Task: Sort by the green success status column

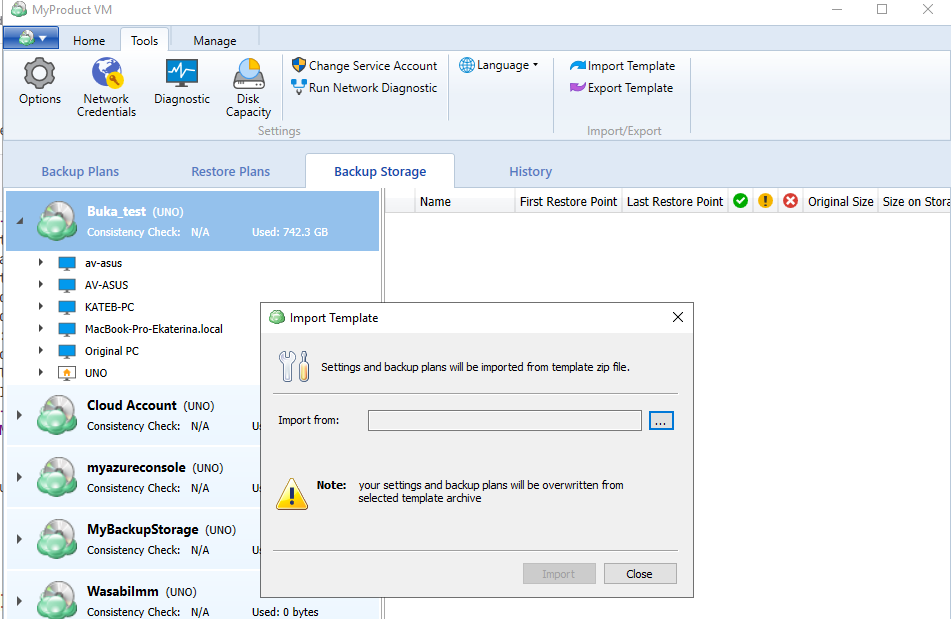Action: (x=740, y=201)
